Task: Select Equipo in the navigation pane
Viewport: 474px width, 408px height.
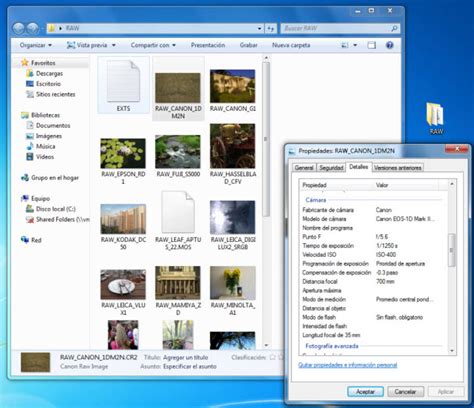Action: (x=40, y=198)
